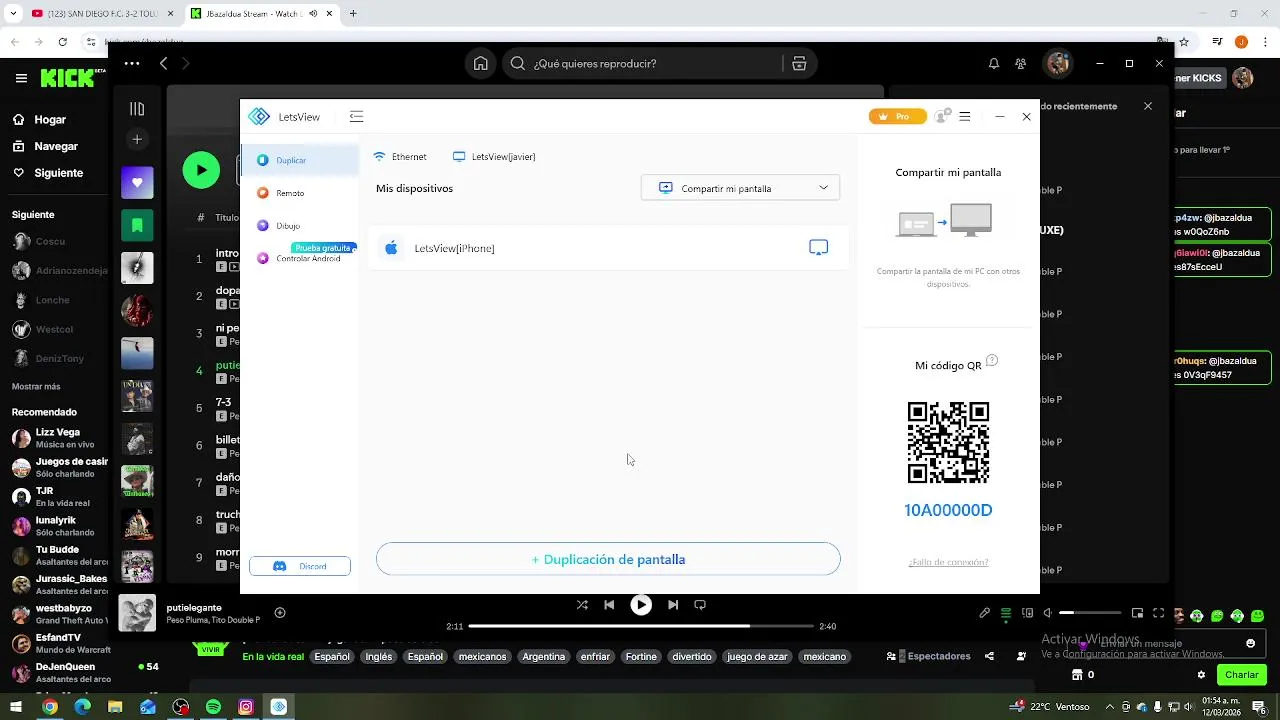Click the putielegante album thumbnail

tap(137, 613)
